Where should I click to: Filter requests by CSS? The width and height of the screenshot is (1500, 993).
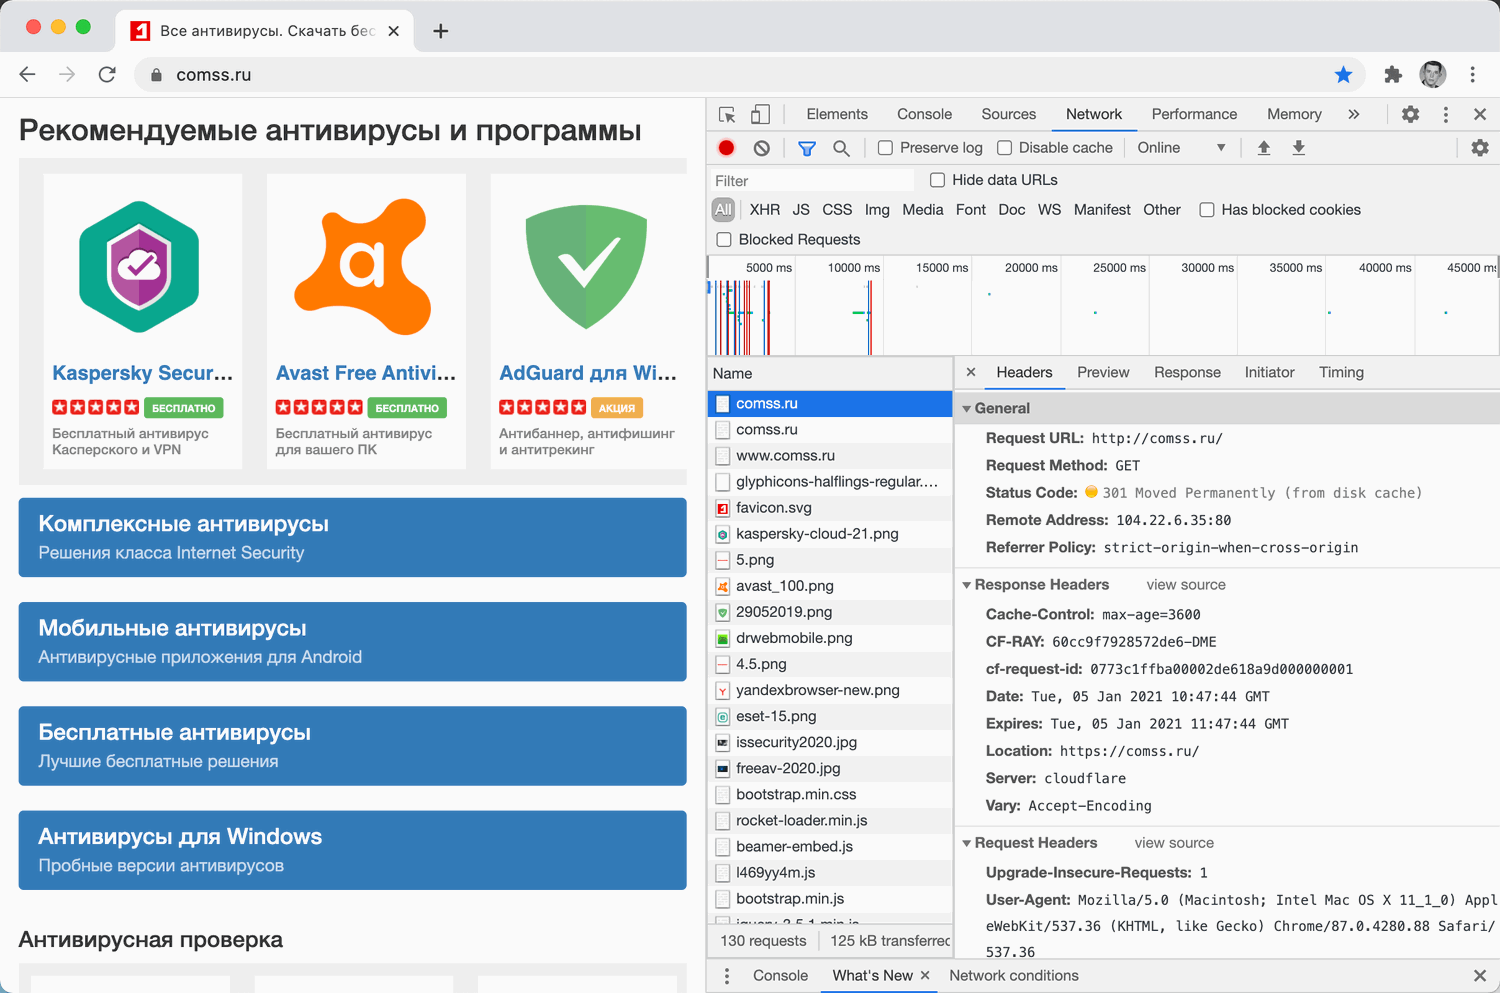tap(837, 210)
